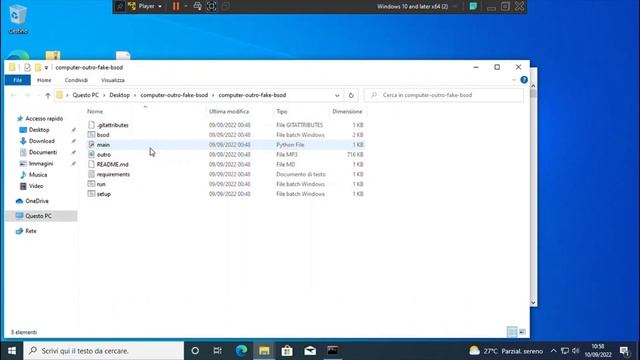Screen dimensions: 640x360
Task: Click the Explorer help question mark icon
Action: (524, 80)
